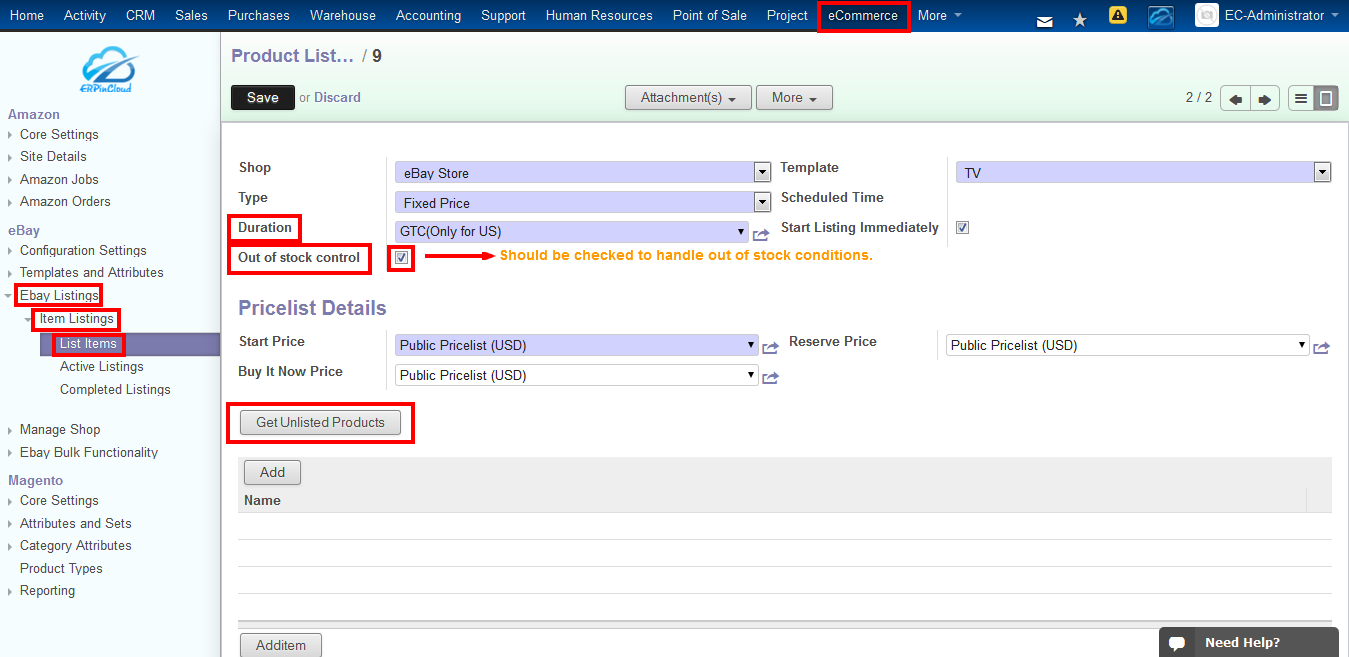Open Category Attributes under Magento

click(76, 545)
